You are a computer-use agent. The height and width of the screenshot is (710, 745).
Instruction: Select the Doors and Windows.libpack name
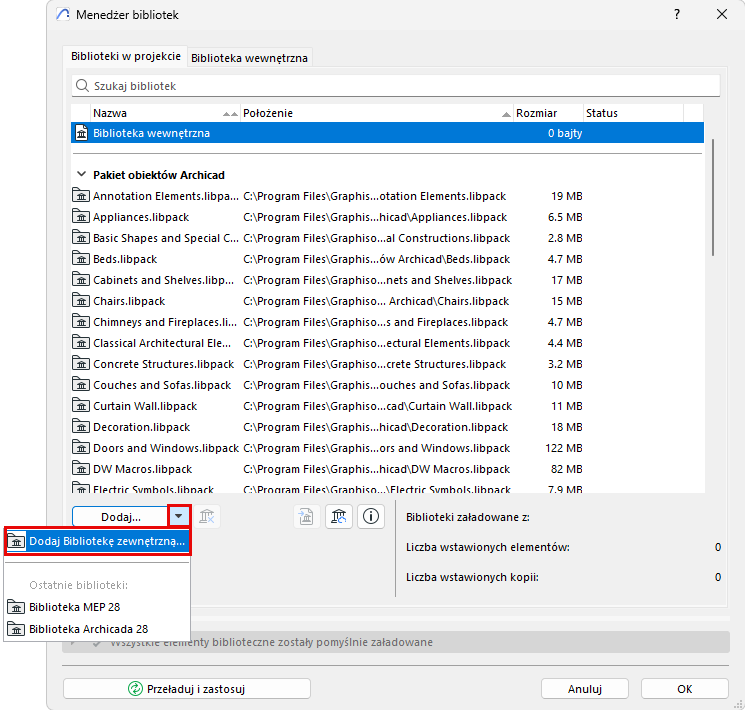166,448
